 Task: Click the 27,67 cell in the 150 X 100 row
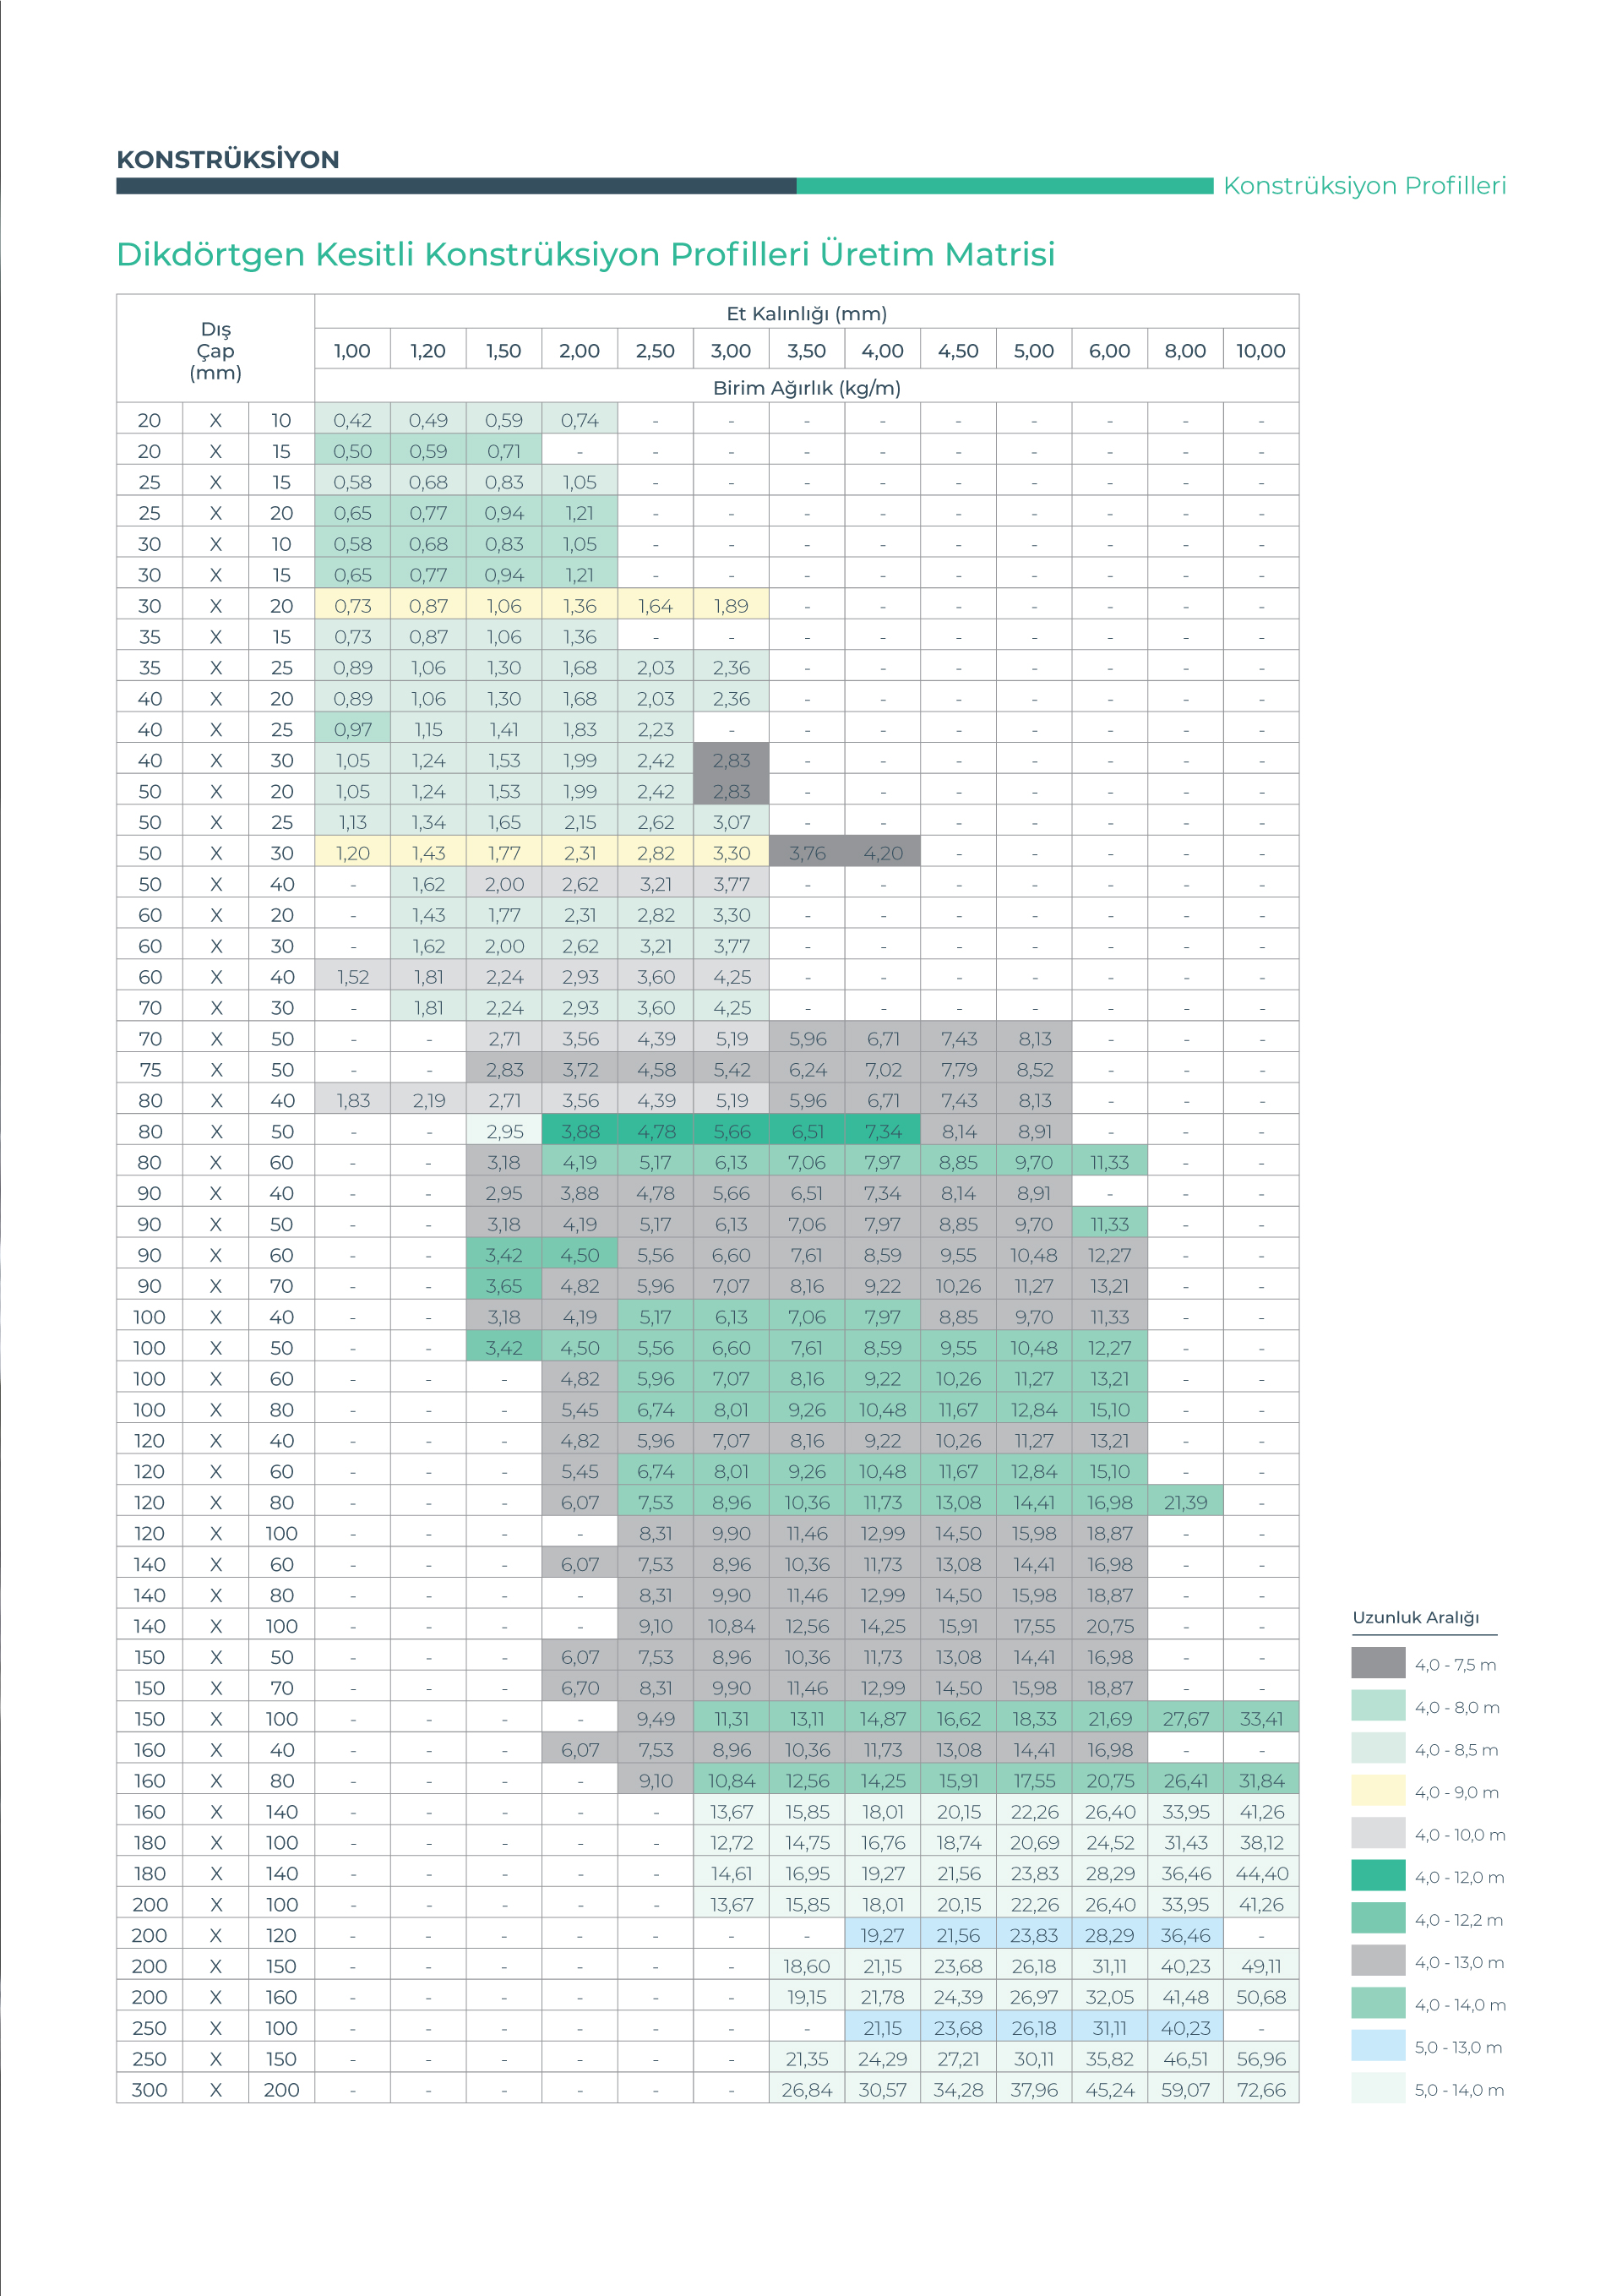point(1186,1719)
